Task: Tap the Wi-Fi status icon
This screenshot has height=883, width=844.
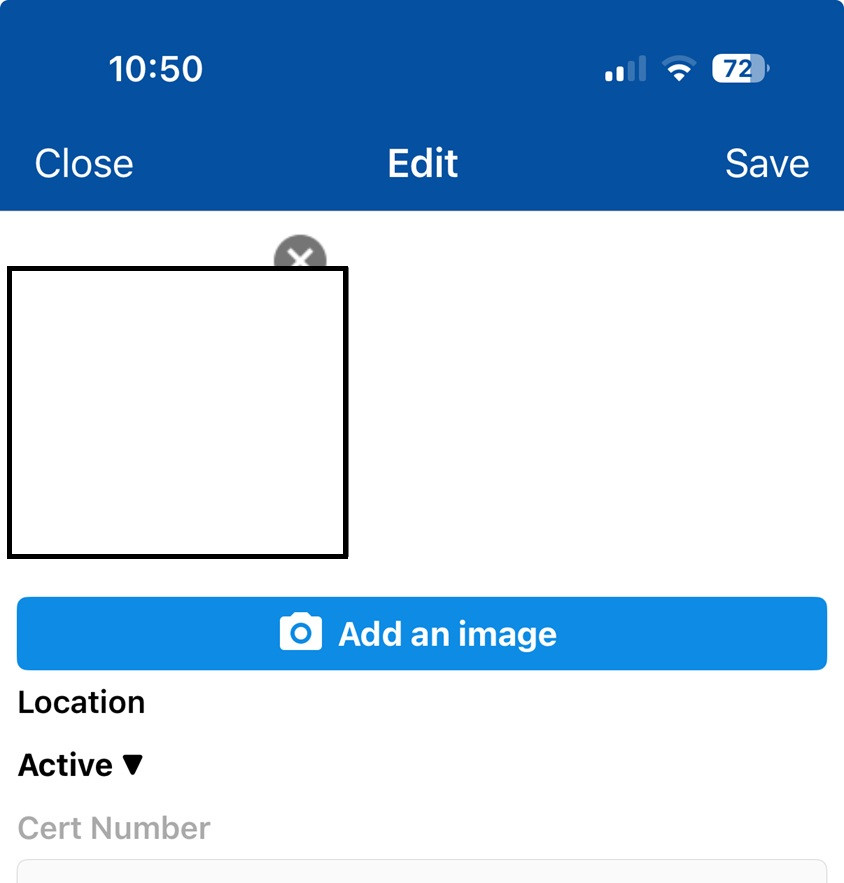Action: [679, 69]
